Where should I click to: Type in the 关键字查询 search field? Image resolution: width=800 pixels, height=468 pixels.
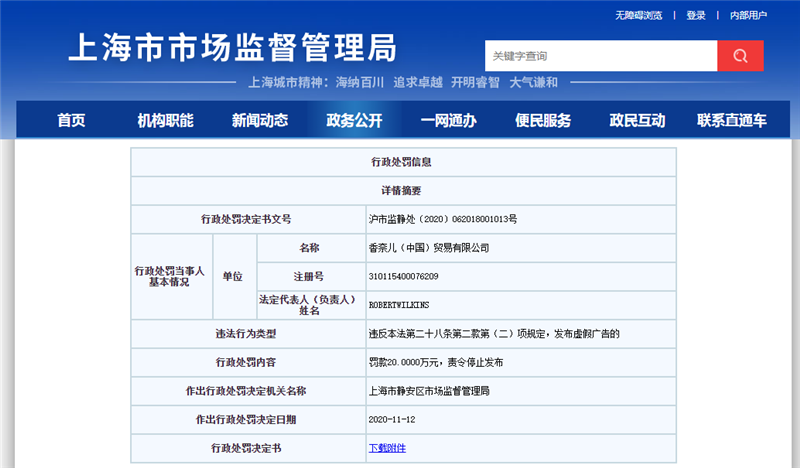[600, 56]
